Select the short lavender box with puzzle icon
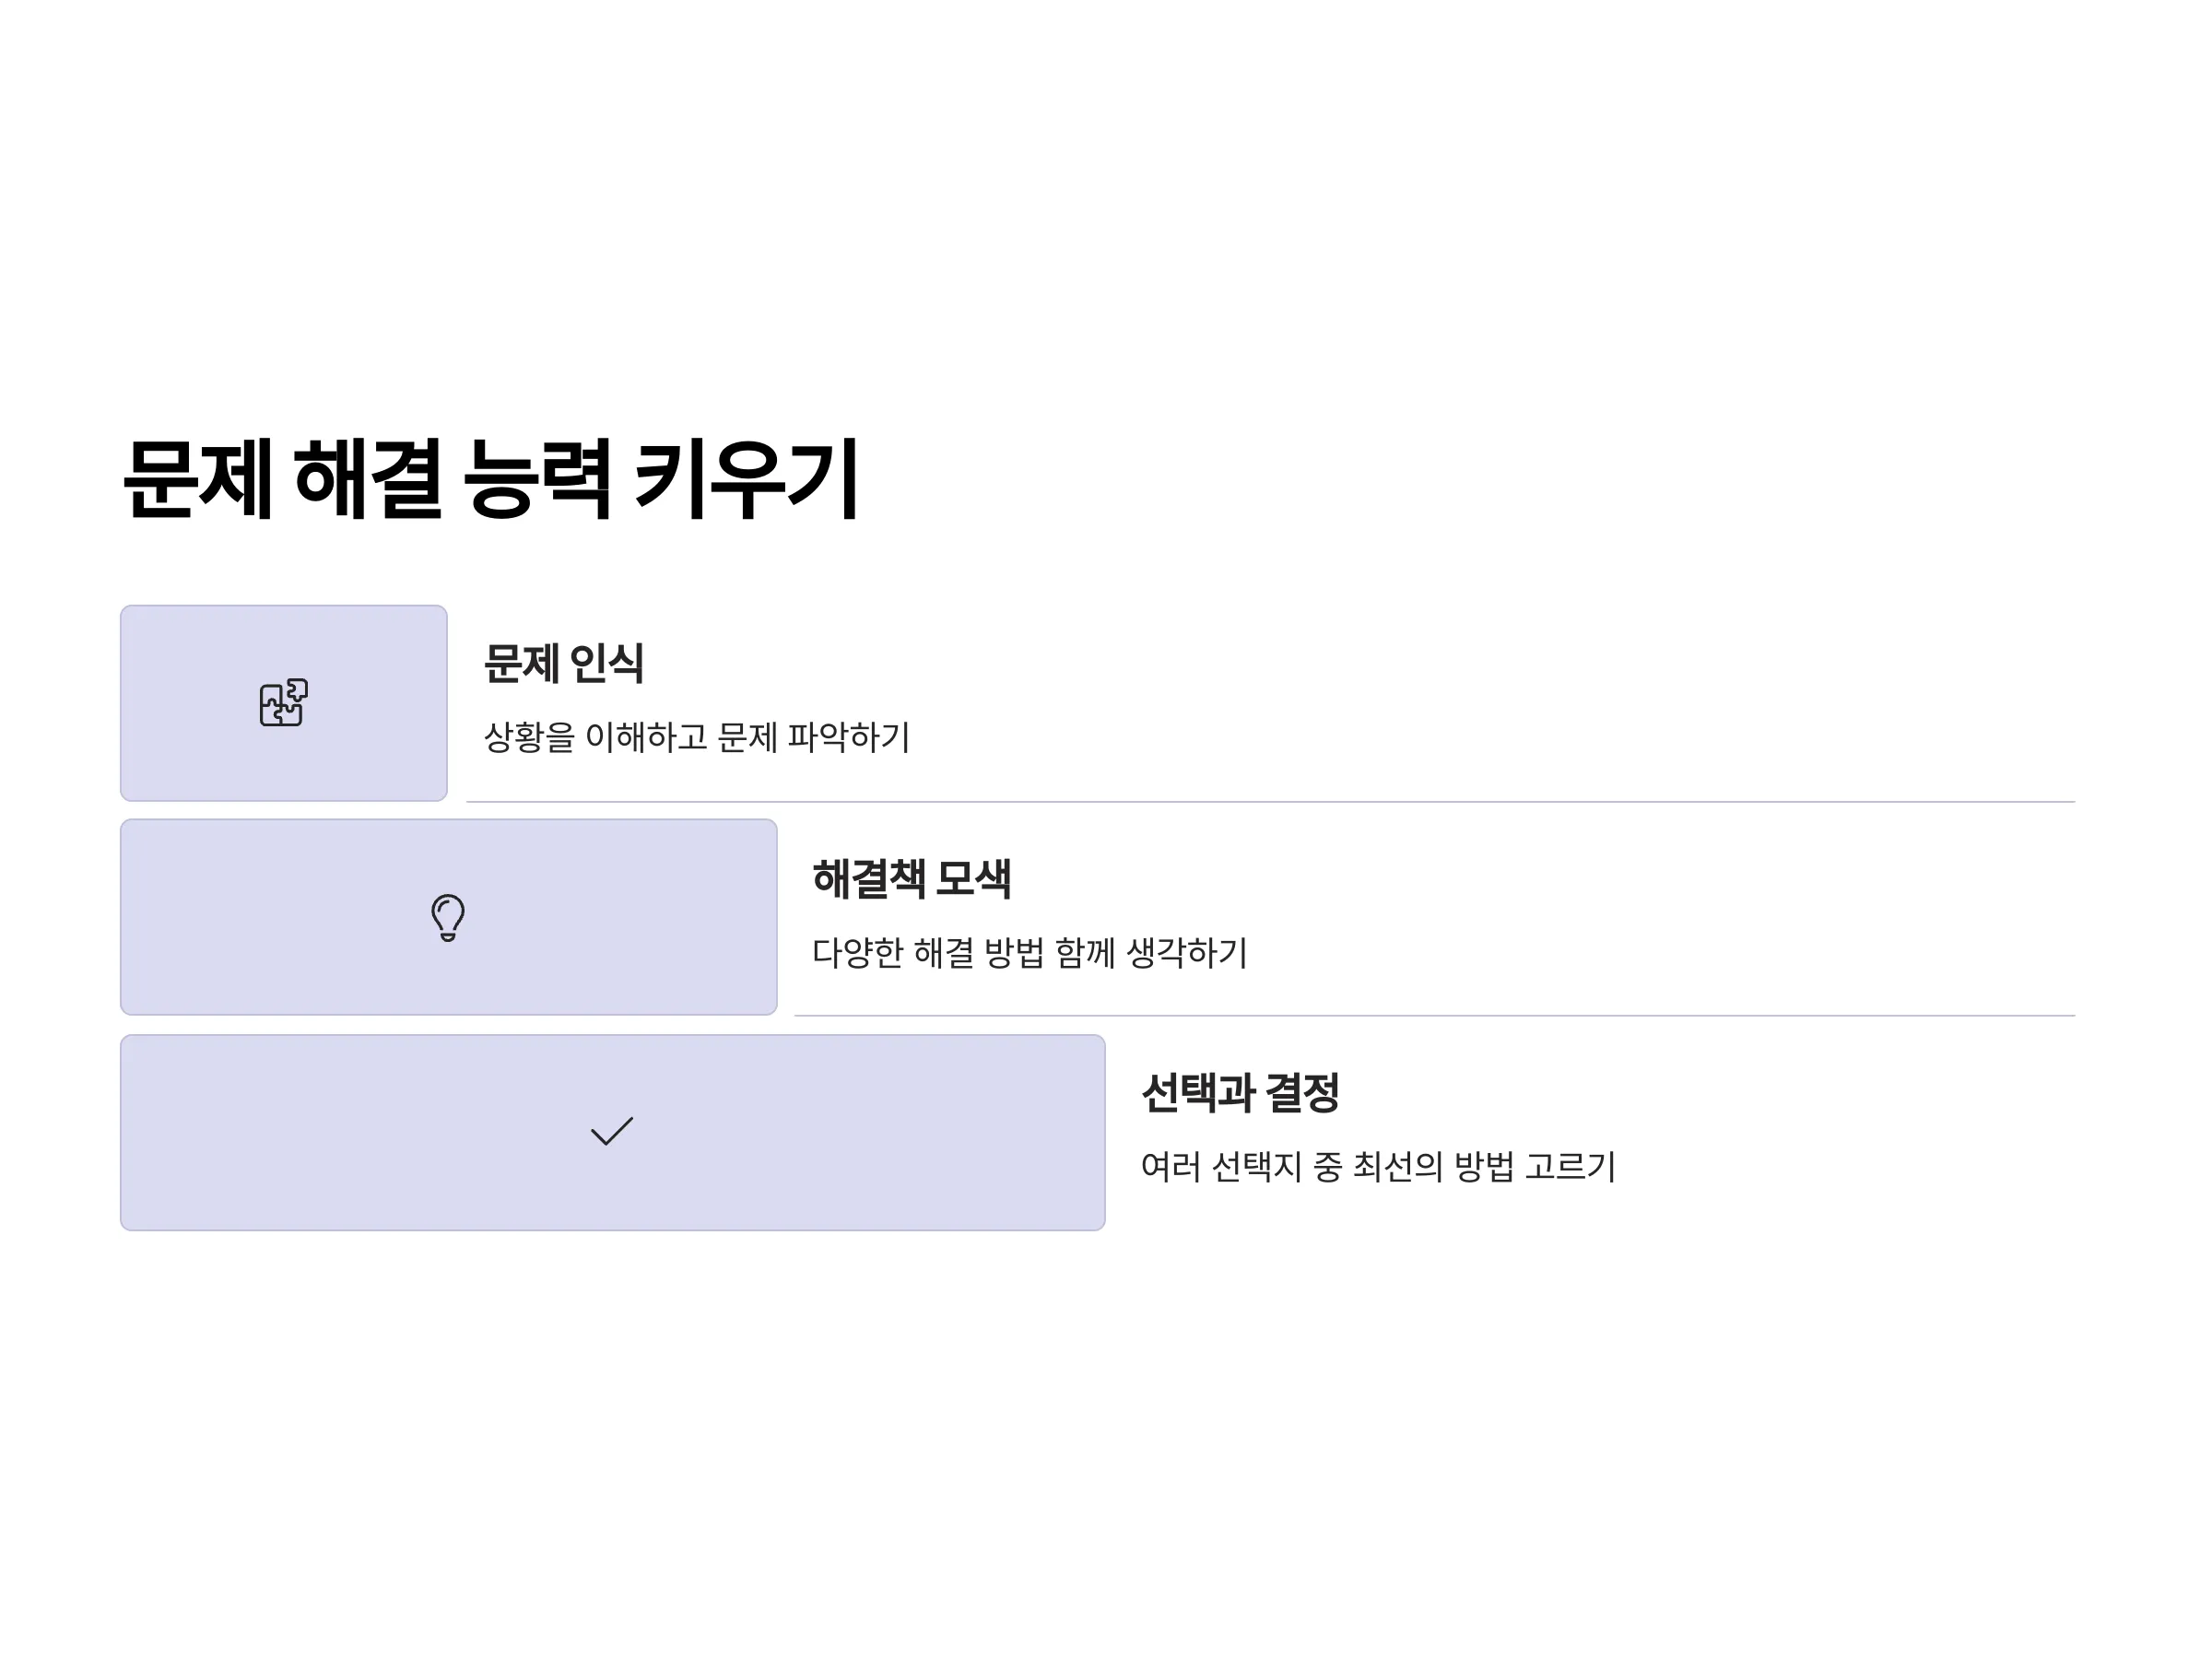This screenshot has width=2212, height=1659. 284,703
